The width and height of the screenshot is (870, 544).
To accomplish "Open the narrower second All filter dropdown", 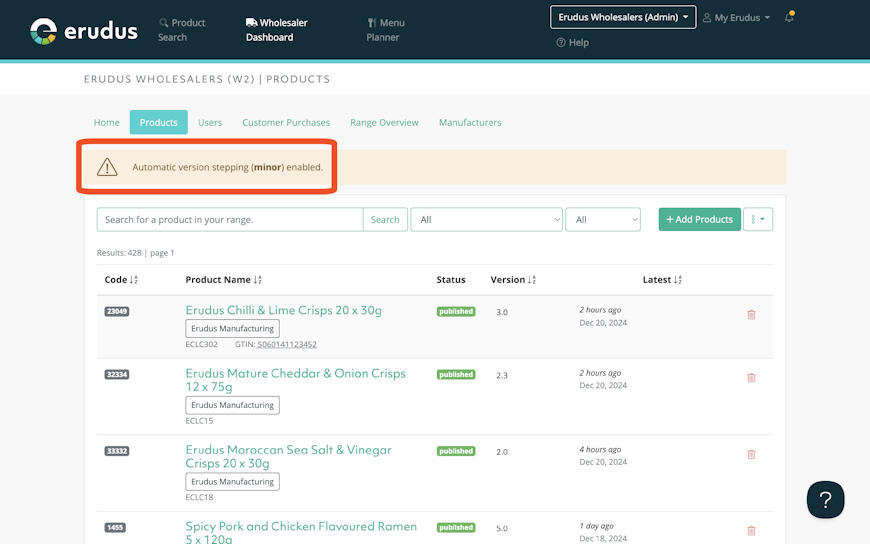I will coord(603,219).
